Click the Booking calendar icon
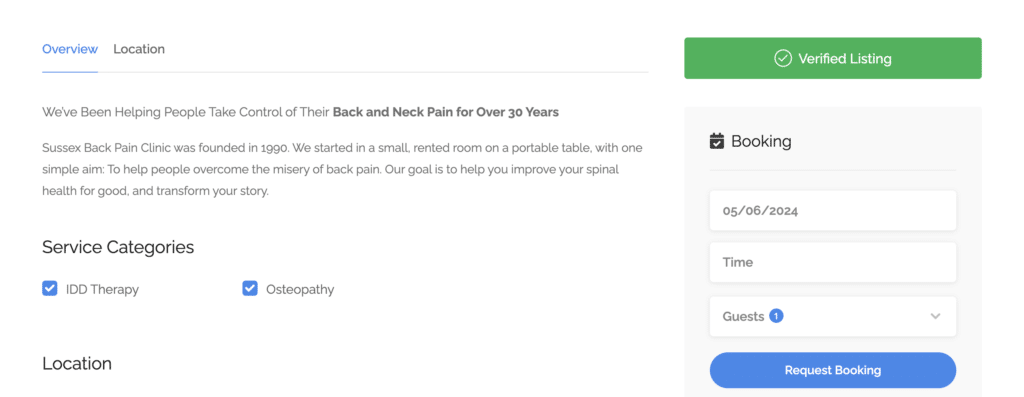This screenshot has height=397, width=1024. click(x=716, y=141)
